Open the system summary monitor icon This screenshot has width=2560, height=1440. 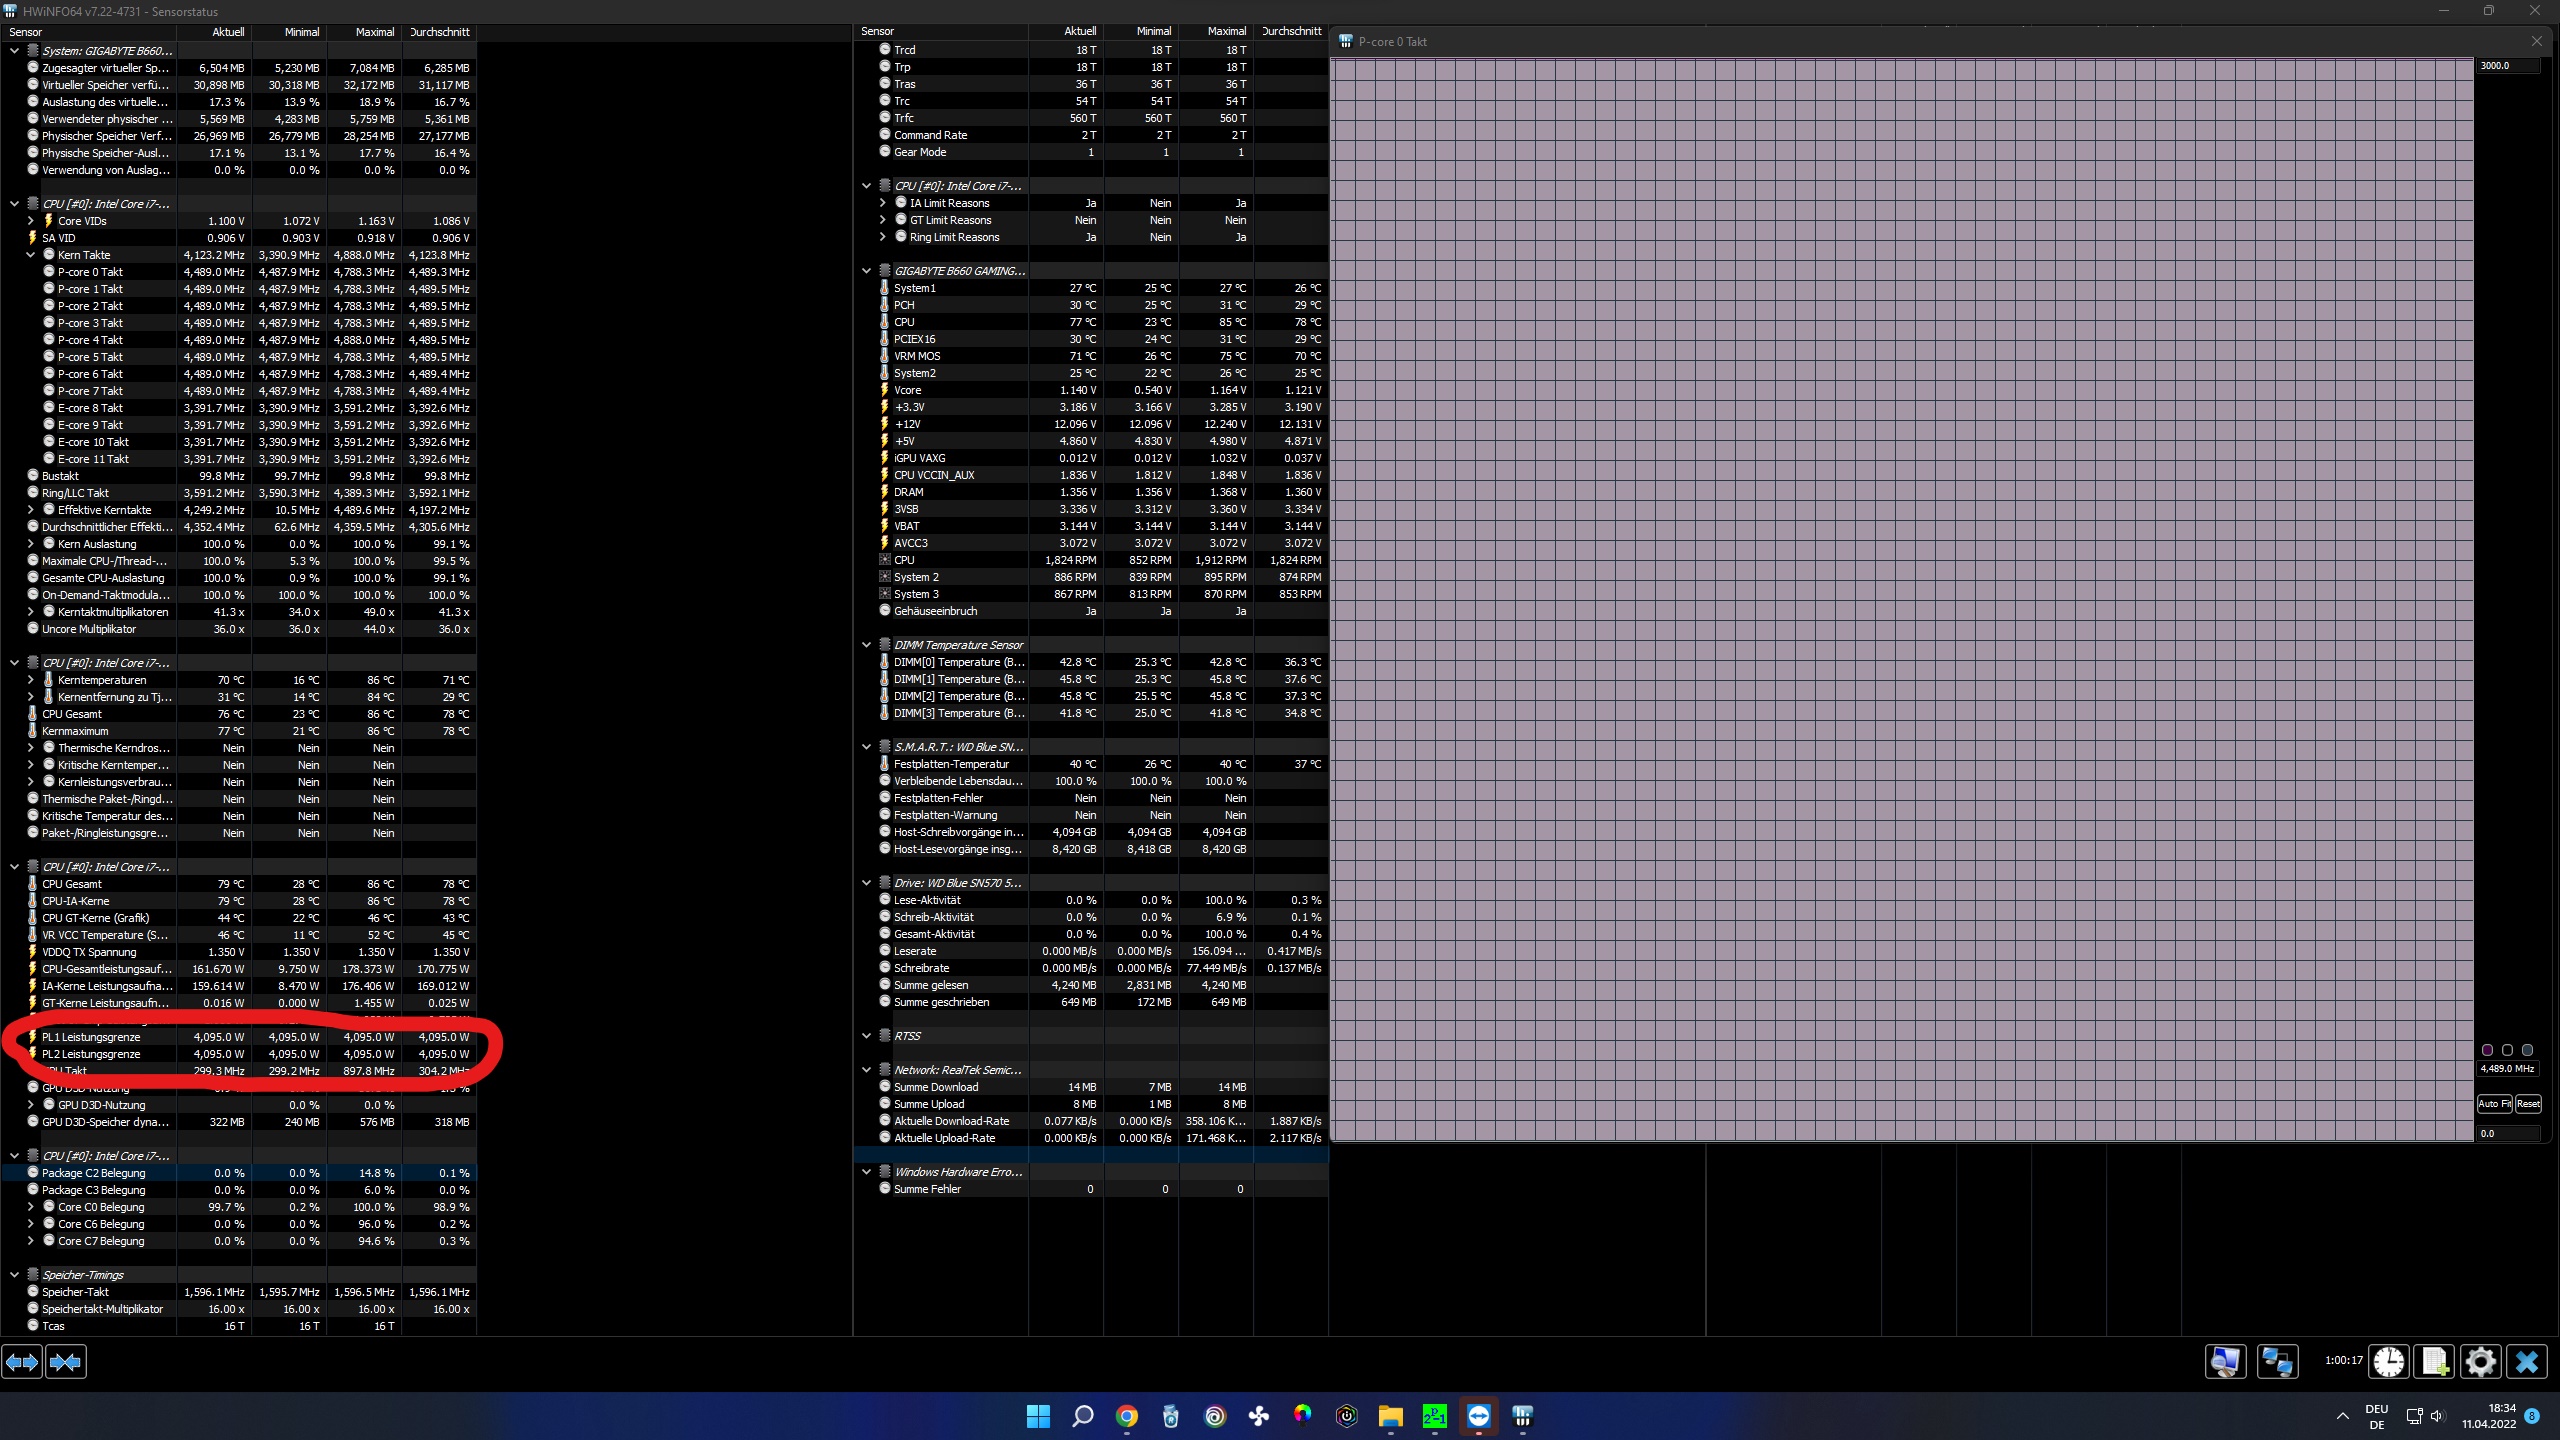2225,1362
